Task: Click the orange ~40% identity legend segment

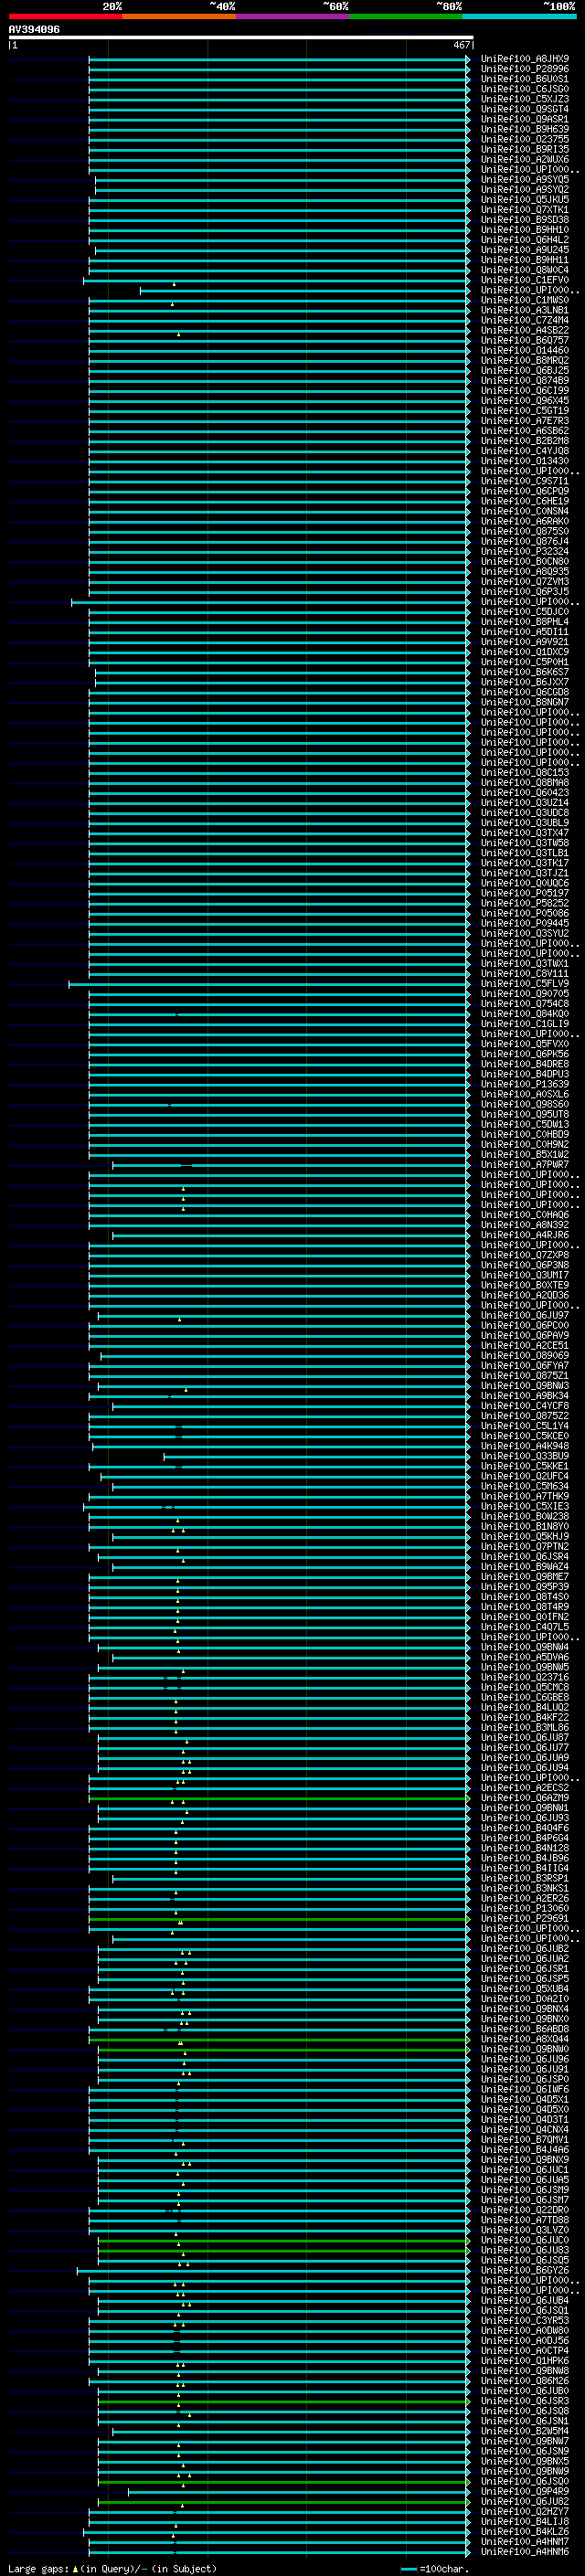Action: (179, 16)
